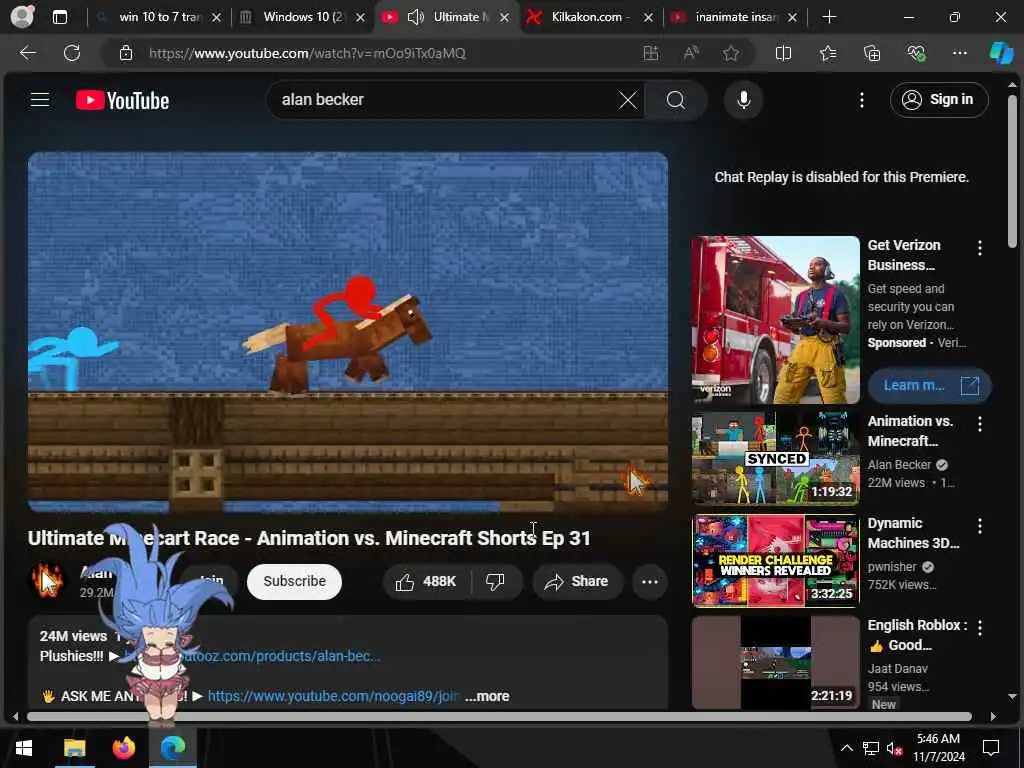Open the Edge profile avatar

point(22,17)
